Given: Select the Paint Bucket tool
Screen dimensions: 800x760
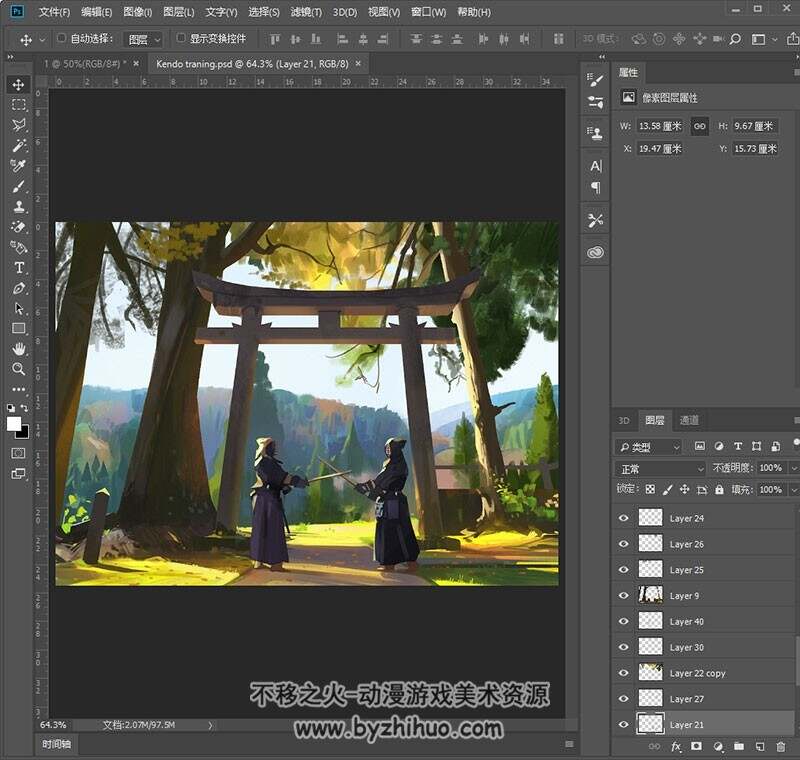Looking at the screenshot, I should 19,247.
